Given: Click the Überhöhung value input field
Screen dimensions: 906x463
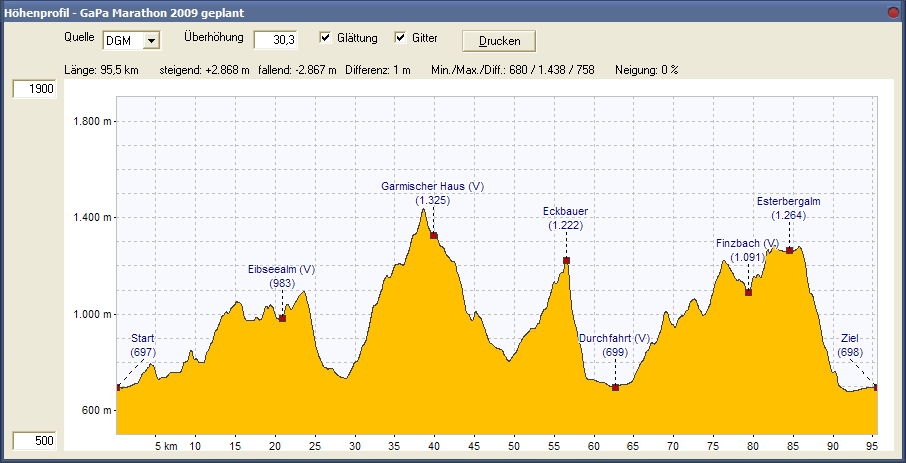Looking at the screenshot, I should click(276, 40).
